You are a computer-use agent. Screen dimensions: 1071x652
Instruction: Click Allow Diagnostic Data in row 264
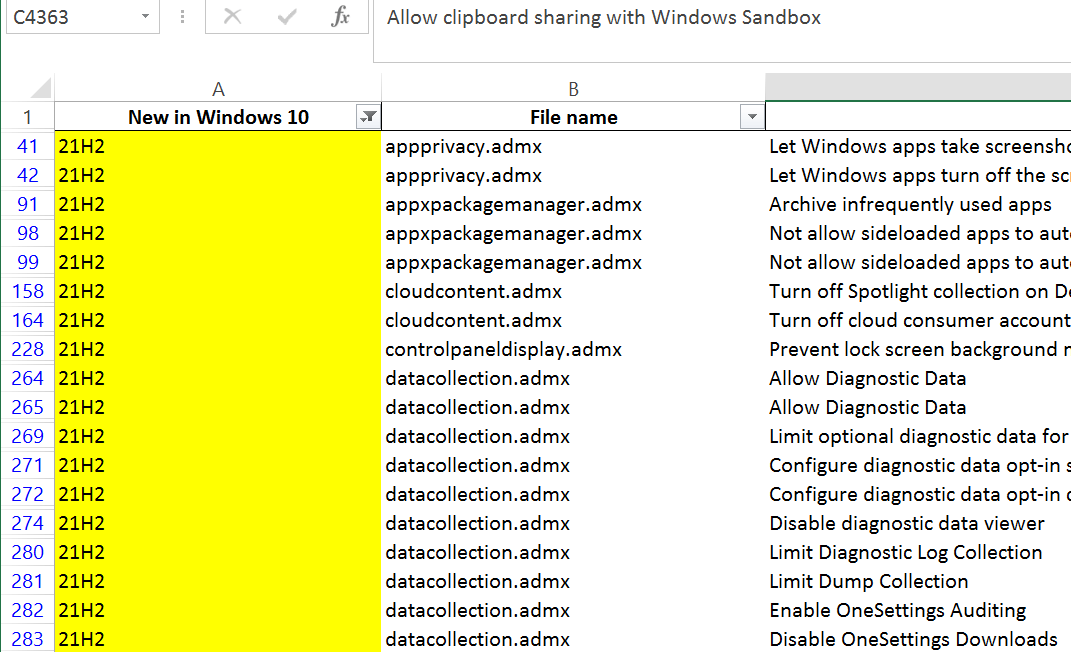click(918, 378)
